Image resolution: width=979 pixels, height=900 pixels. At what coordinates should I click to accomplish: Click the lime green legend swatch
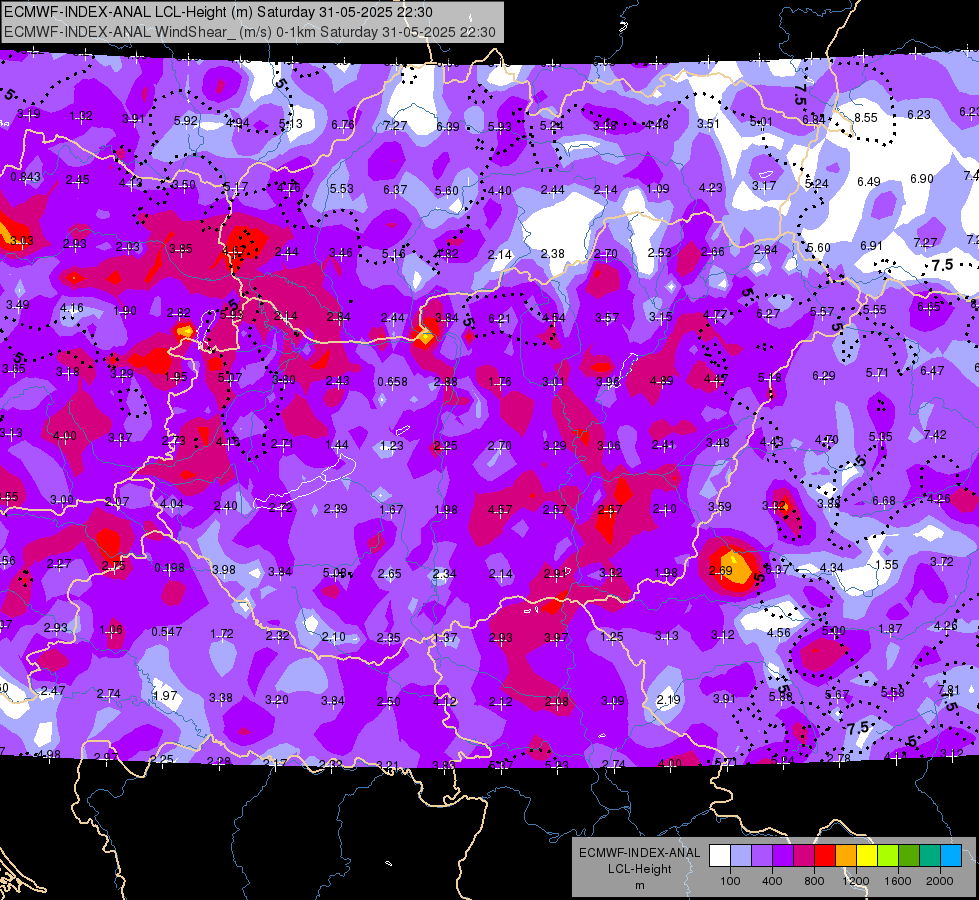coord(888,856)
